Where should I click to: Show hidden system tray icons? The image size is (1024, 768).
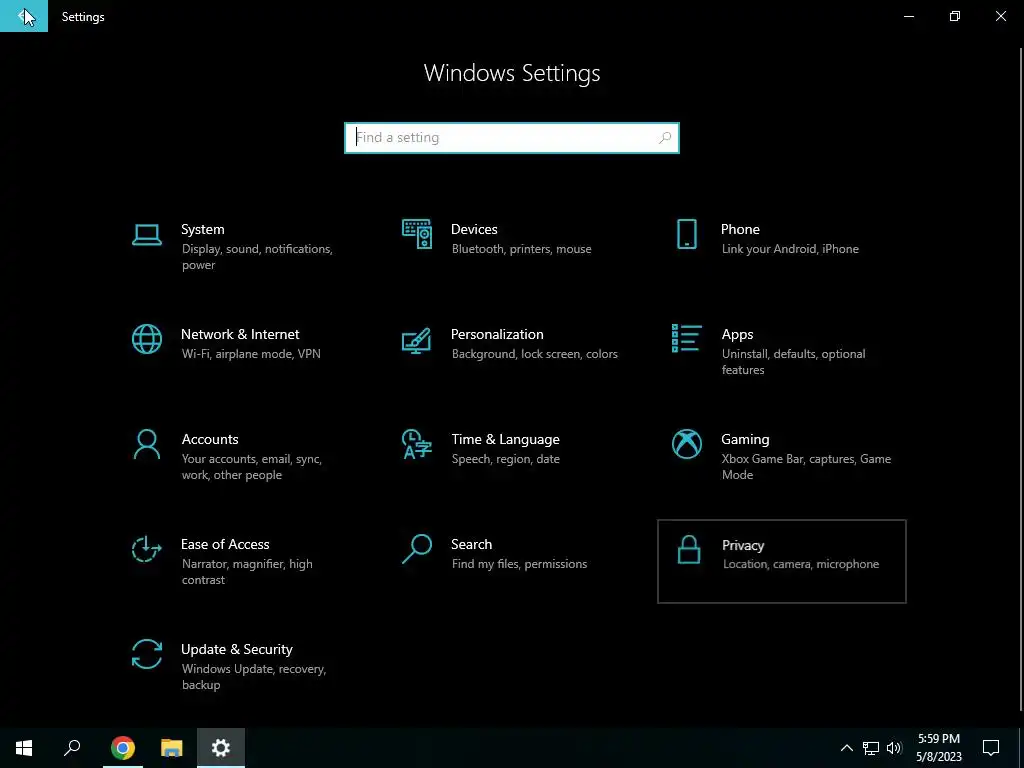coord(846,748)
